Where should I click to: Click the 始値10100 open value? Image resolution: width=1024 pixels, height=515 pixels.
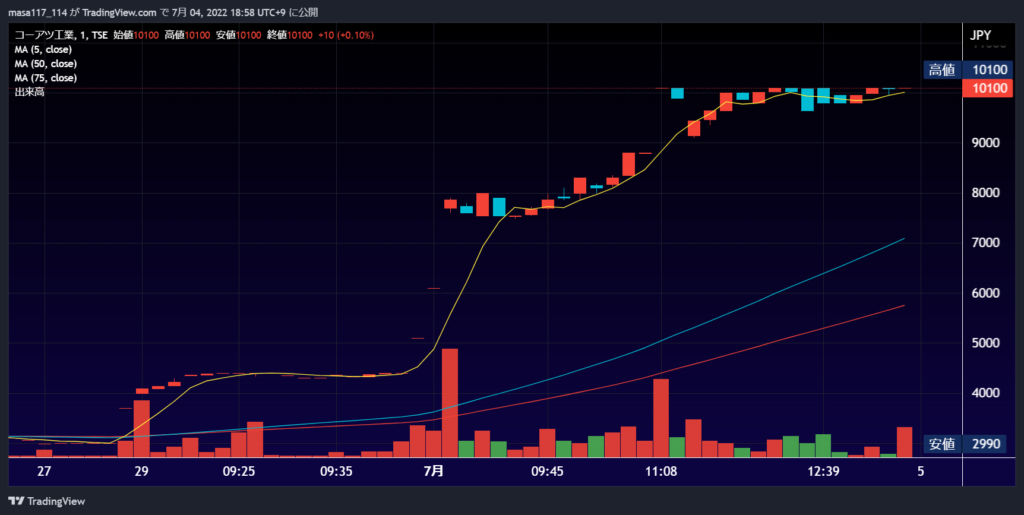tap(136, 35)
